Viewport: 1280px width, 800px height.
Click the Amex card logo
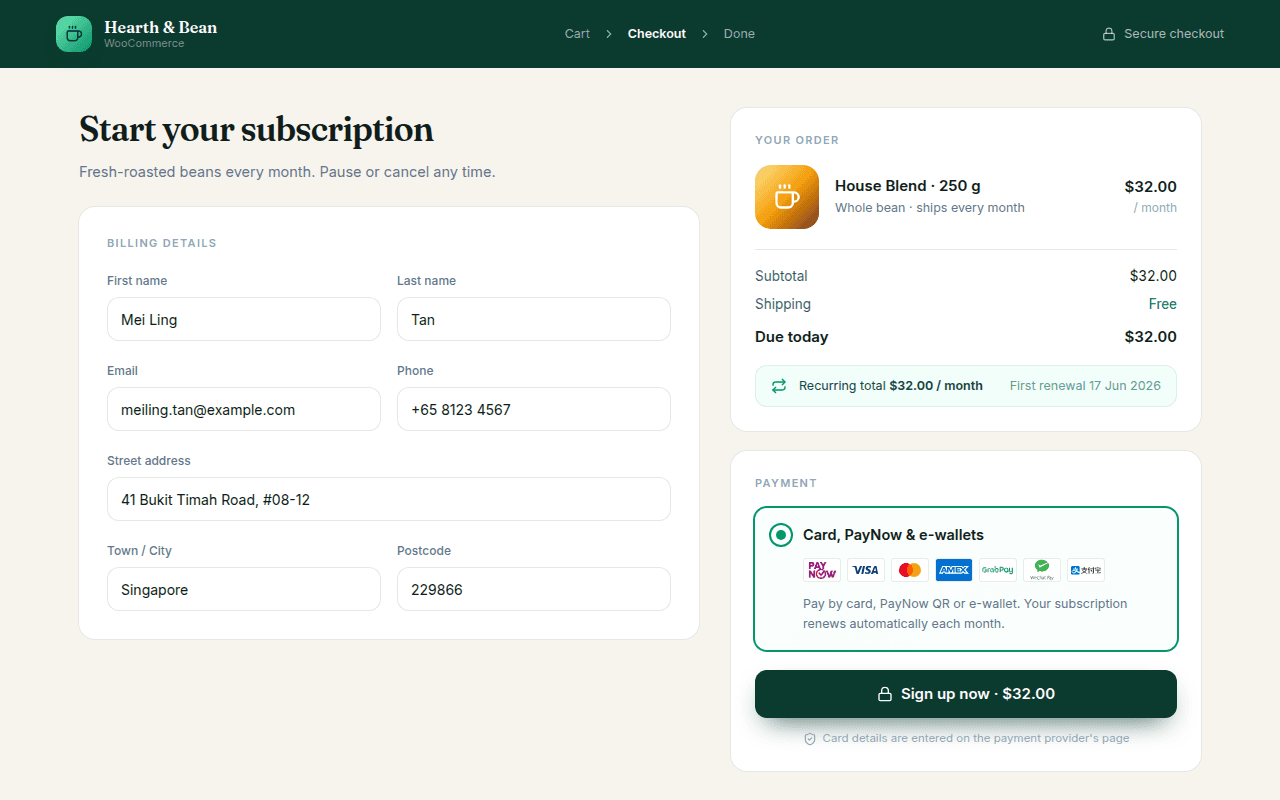coord(954,570)
